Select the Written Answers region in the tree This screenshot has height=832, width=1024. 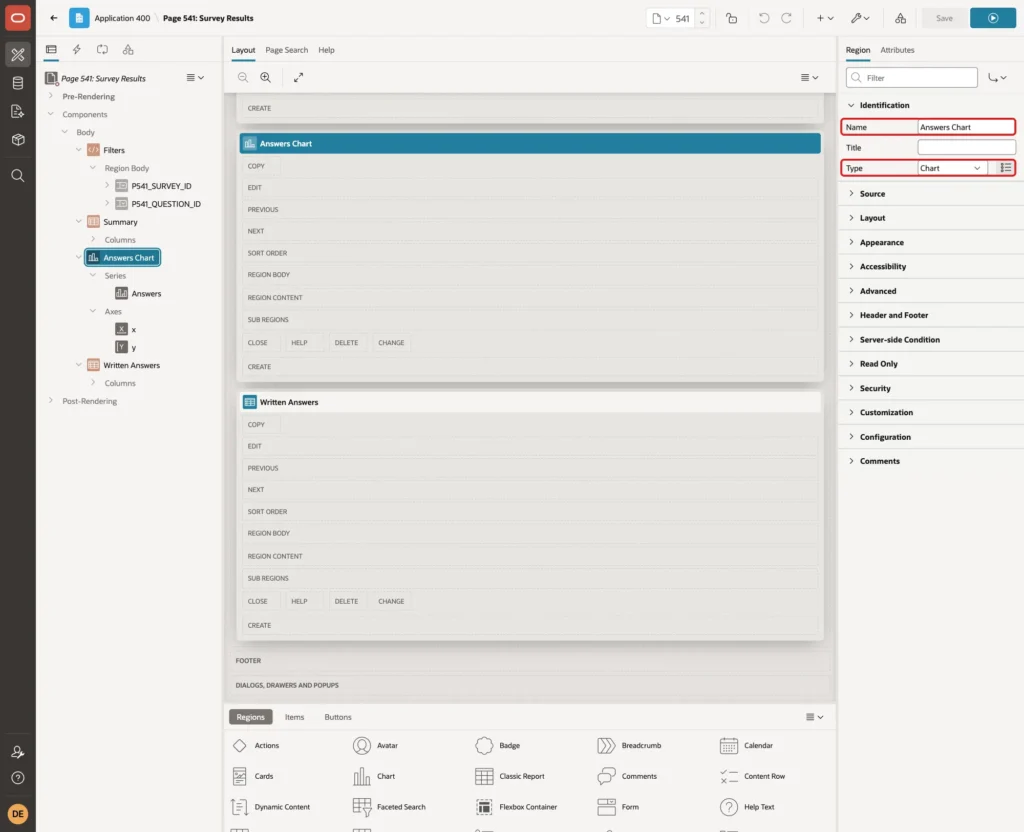coord(131,366)
